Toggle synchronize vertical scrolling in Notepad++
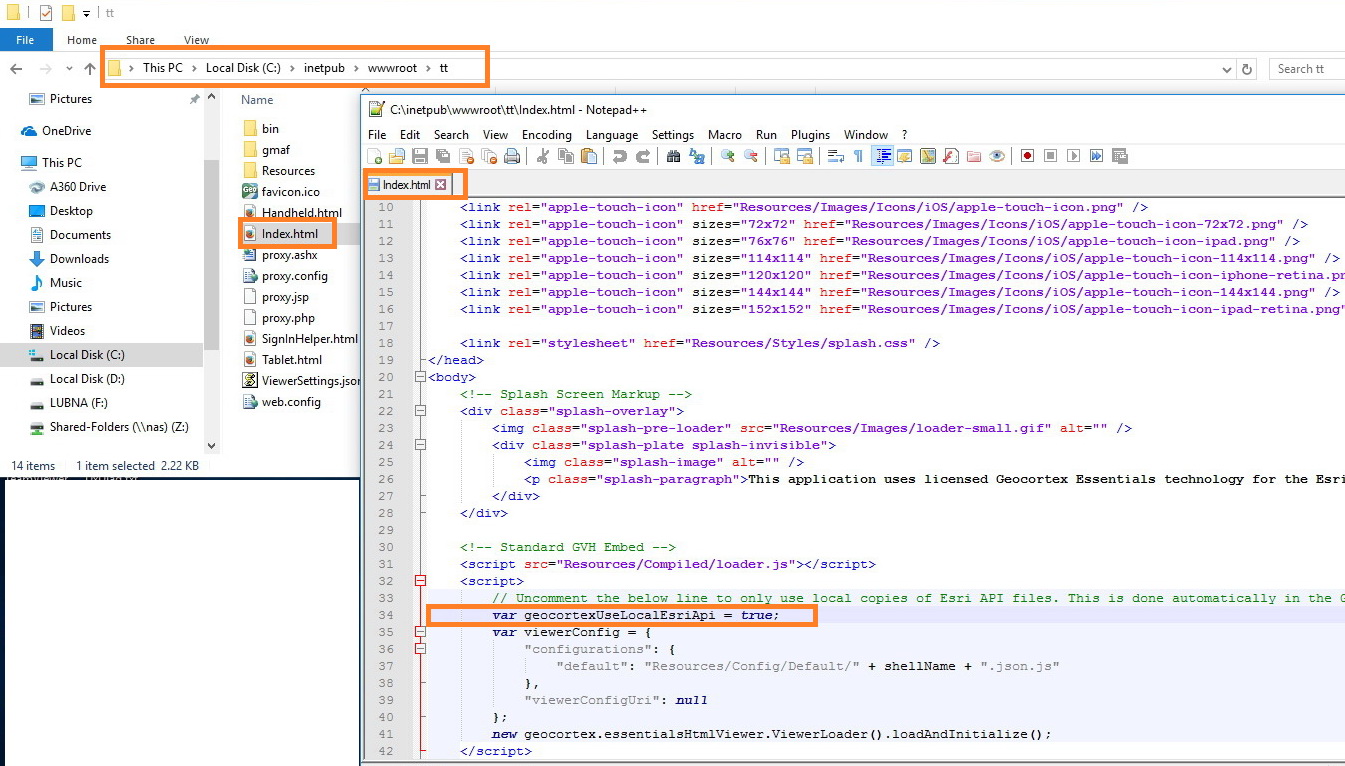The height and width of the screenshot is (766, 1345). [x=782, y=156]
